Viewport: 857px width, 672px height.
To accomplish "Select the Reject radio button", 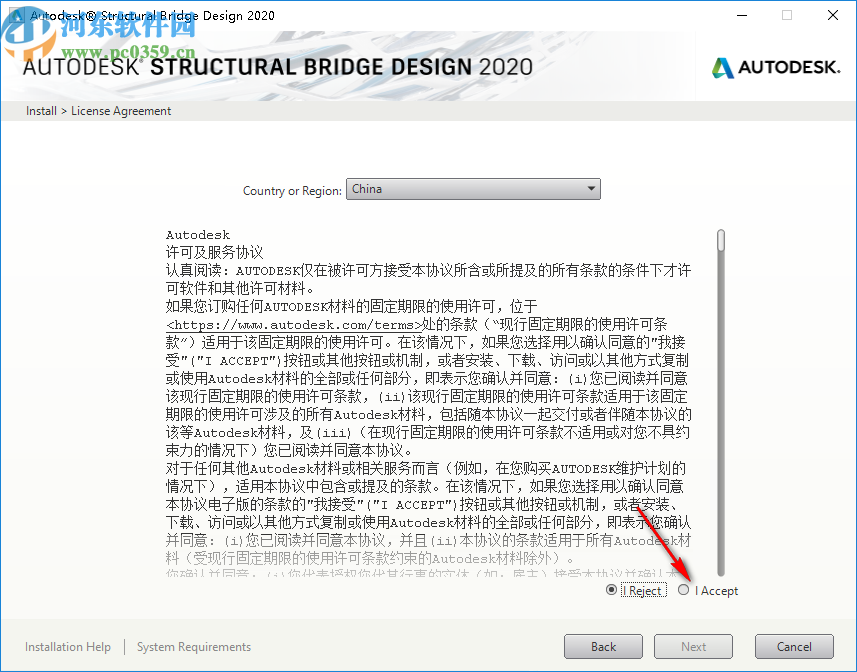I will tap(612, 590).
